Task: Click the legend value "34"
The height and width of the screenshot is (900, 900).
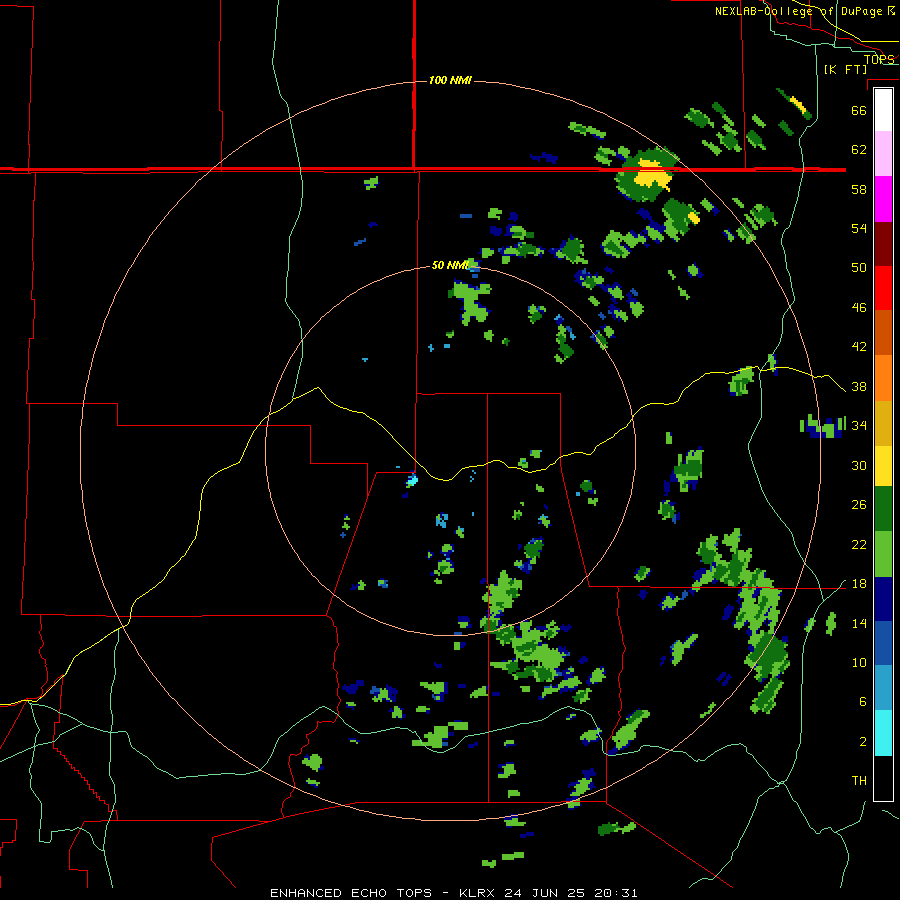Action: pos(859,426)
